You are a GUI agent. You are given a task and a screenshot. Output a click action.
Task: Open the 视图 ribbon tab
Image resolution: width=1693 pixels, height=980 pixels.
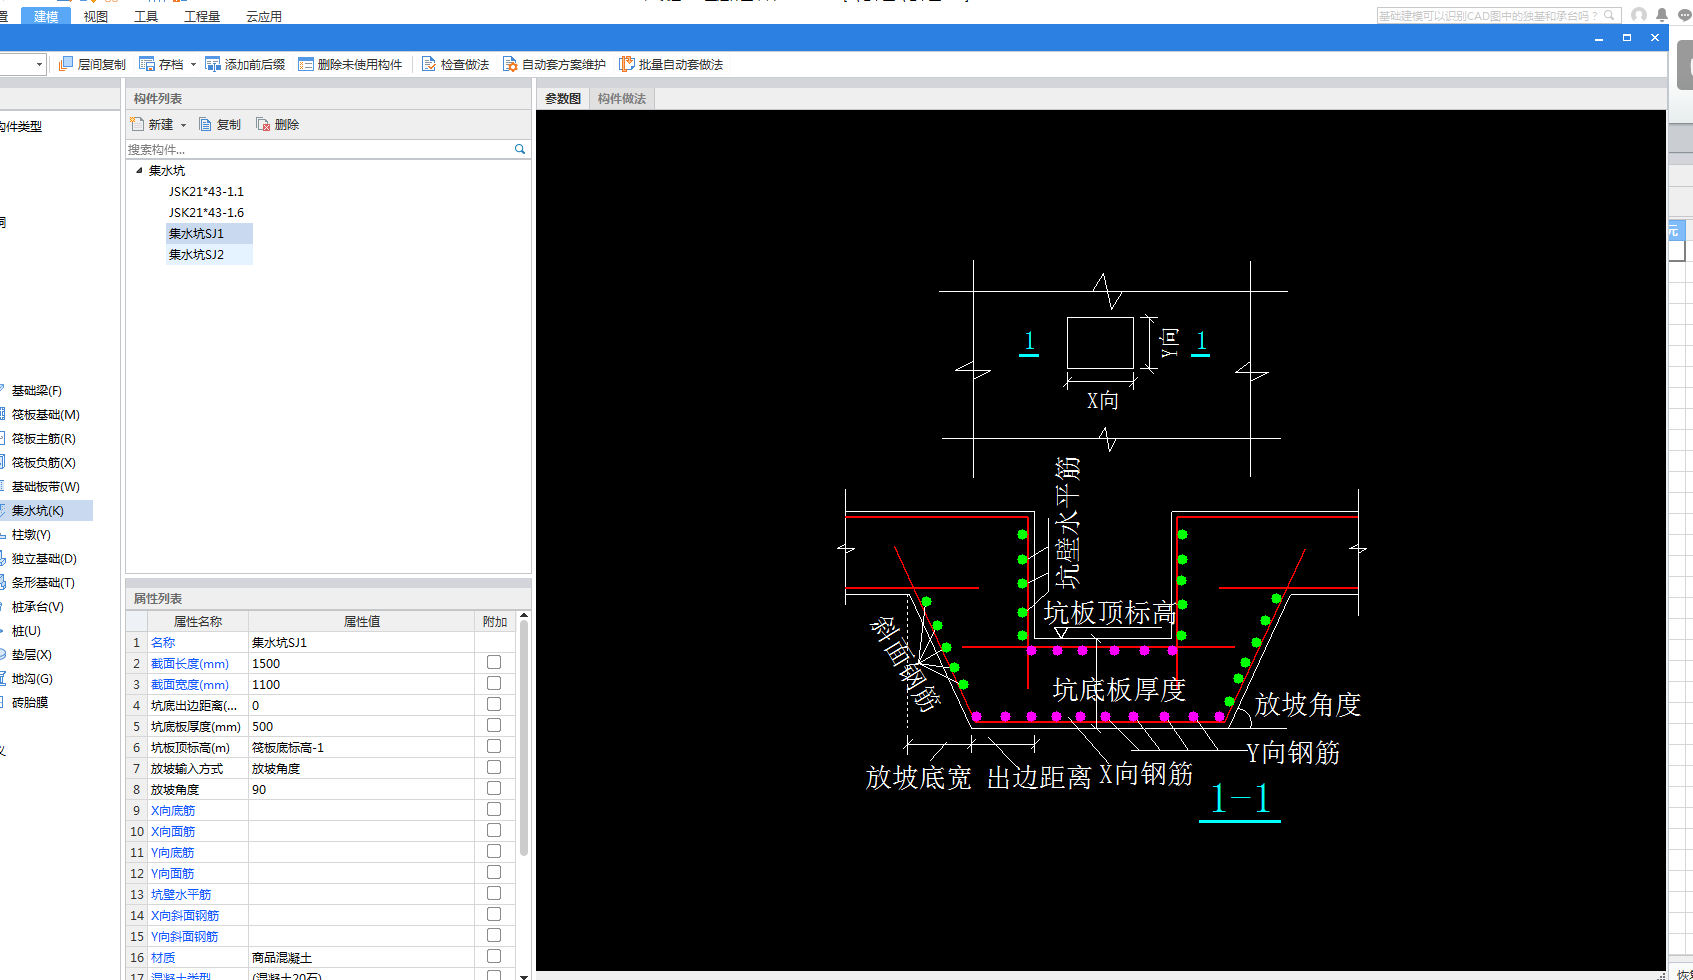click(96, 16)
